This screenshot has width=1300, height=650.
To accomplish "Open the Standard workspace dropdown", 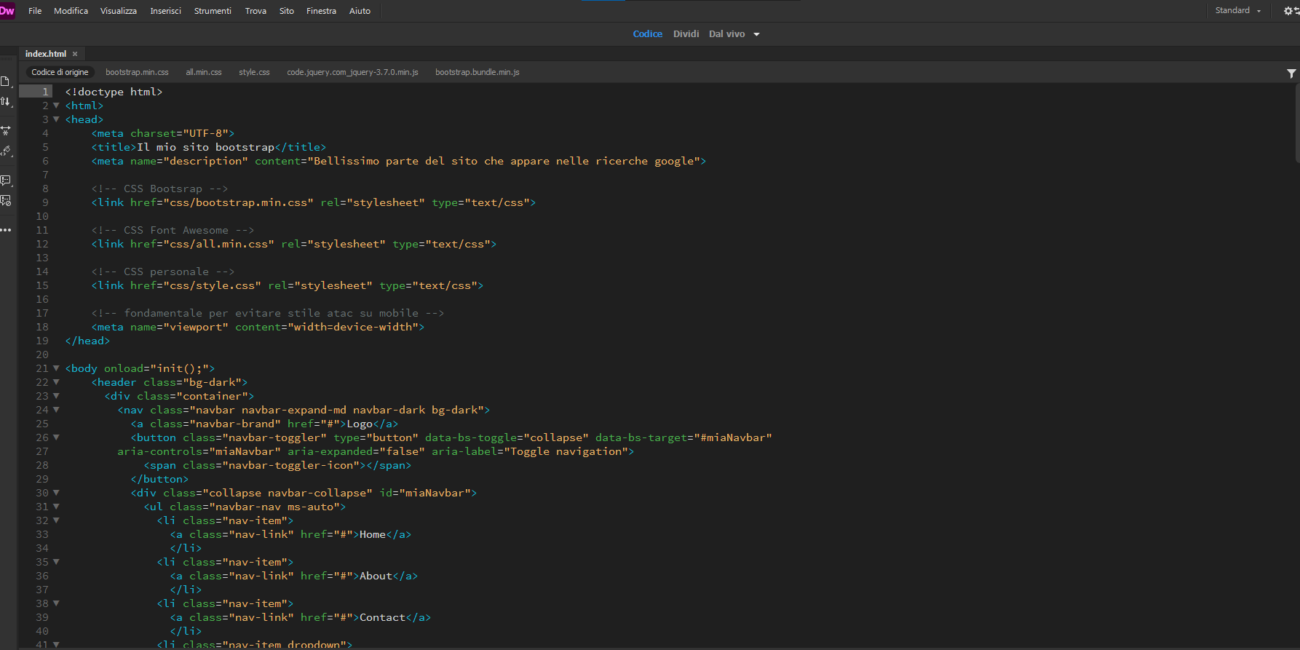I will (x=1237, y=11).
